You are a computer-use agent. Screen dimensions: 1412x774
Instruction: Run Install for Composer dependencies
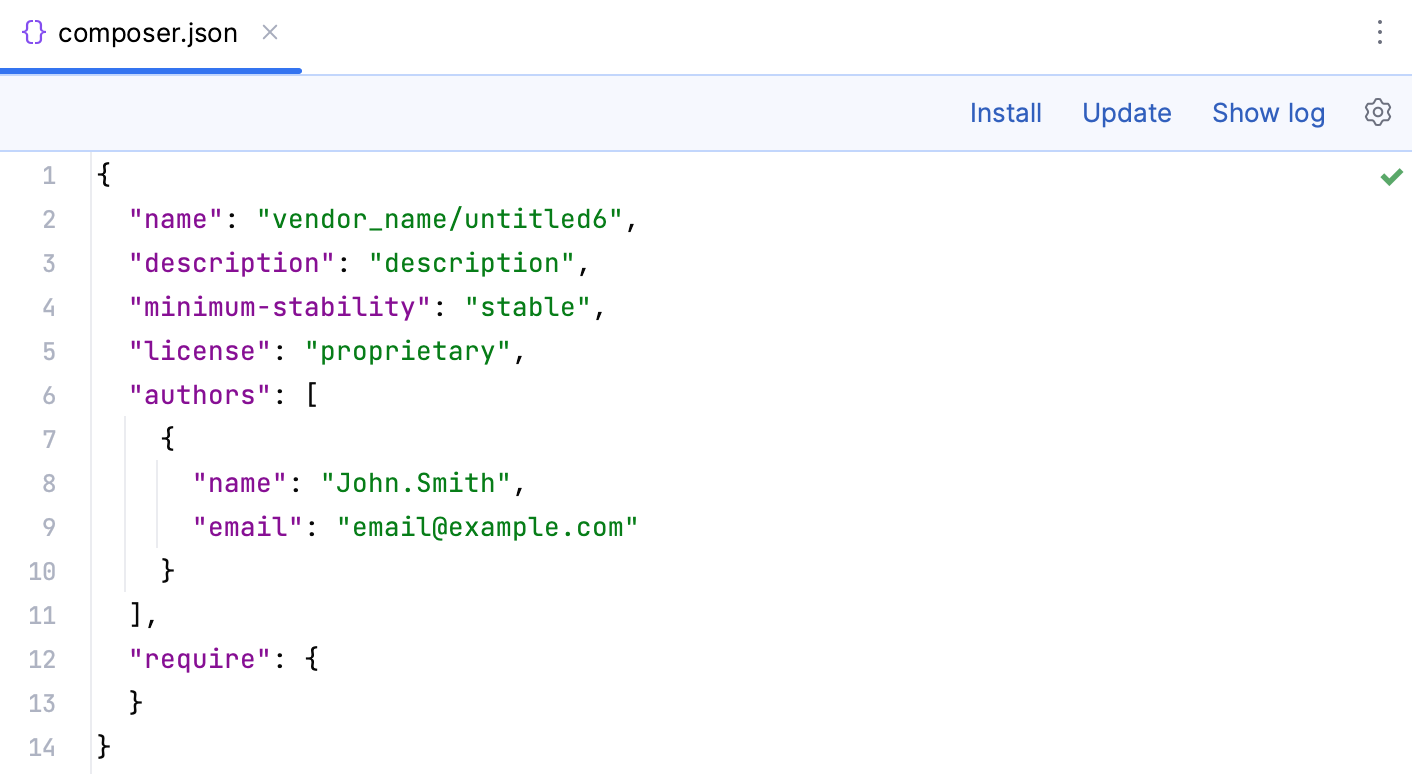[x=1005, y=112]
